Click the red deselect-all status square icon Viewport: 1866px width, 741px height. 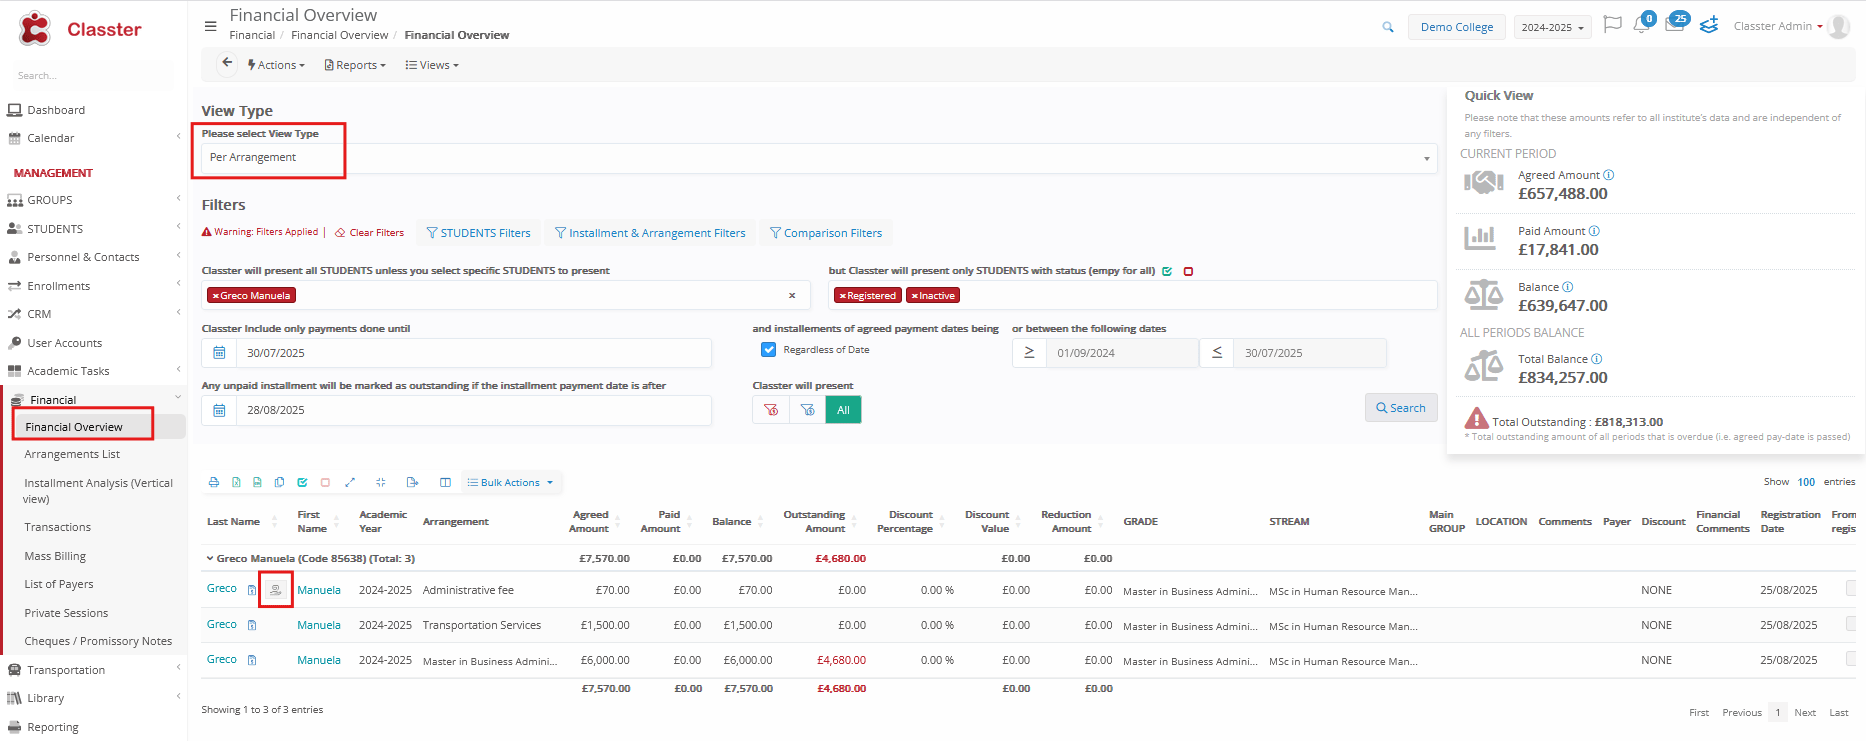[1188, 271]
